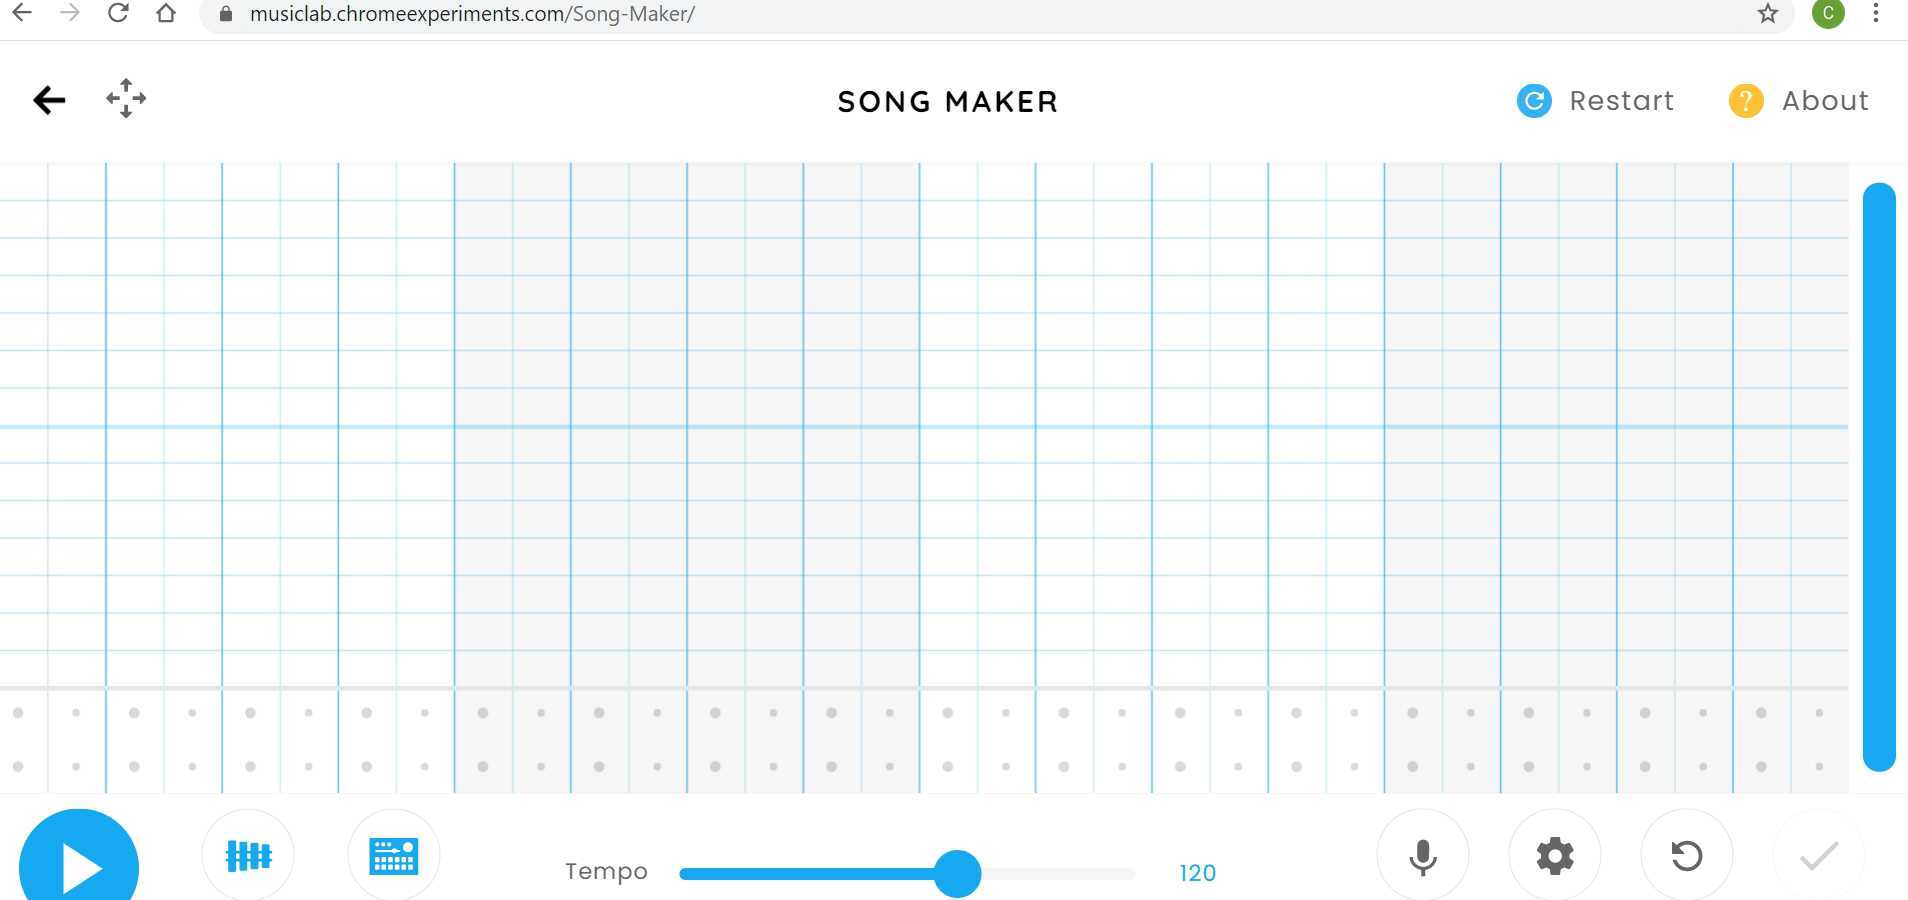This screenshot has height=900, width=1908.
Task: Open the drum kit selector
Action: click(x=393, y=855)
